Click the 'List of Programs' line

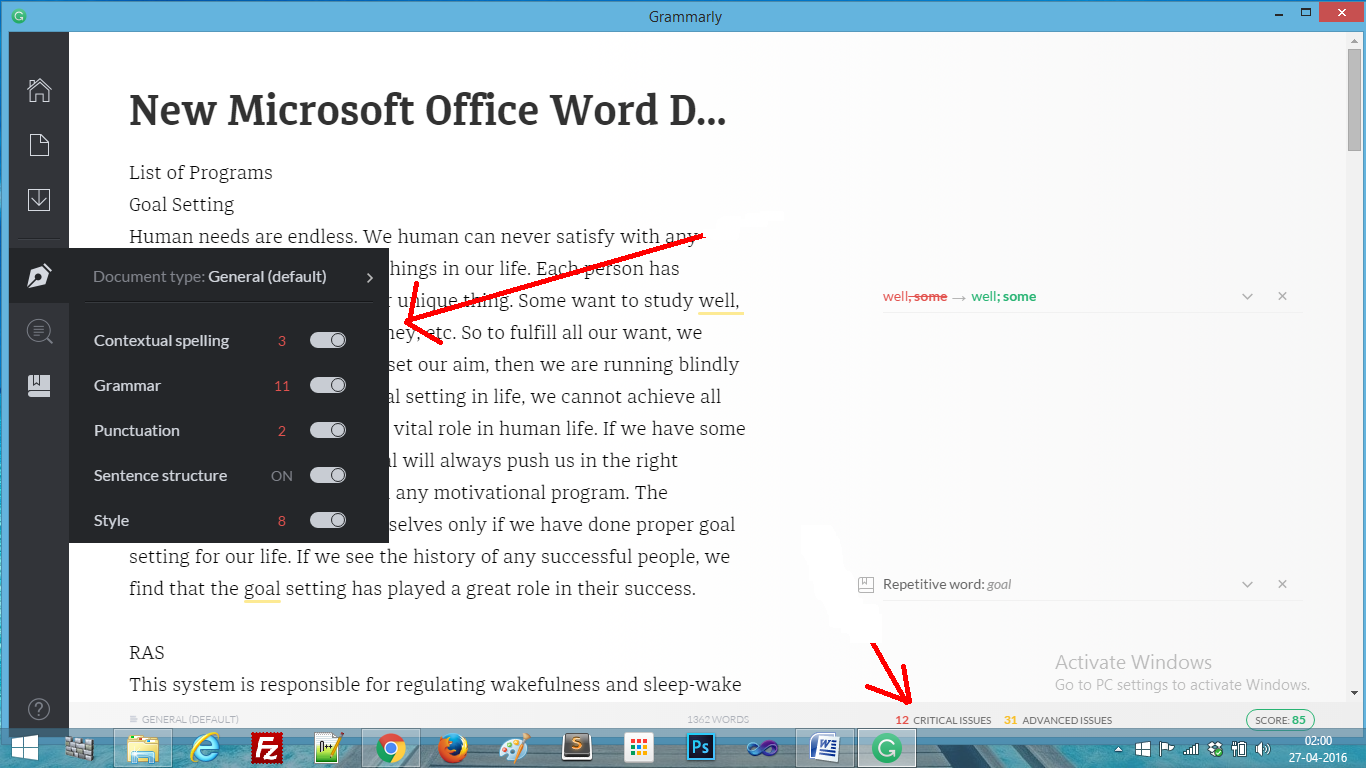(201, 173)
